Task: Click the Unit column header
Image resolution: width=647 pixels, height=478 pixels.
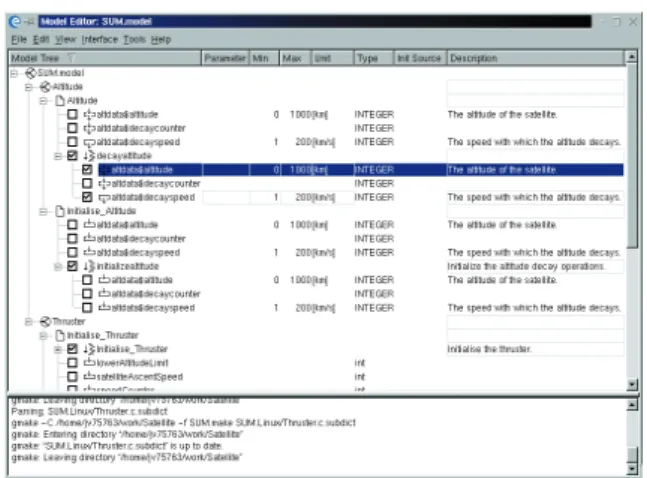Action: (x=333, y=58)
